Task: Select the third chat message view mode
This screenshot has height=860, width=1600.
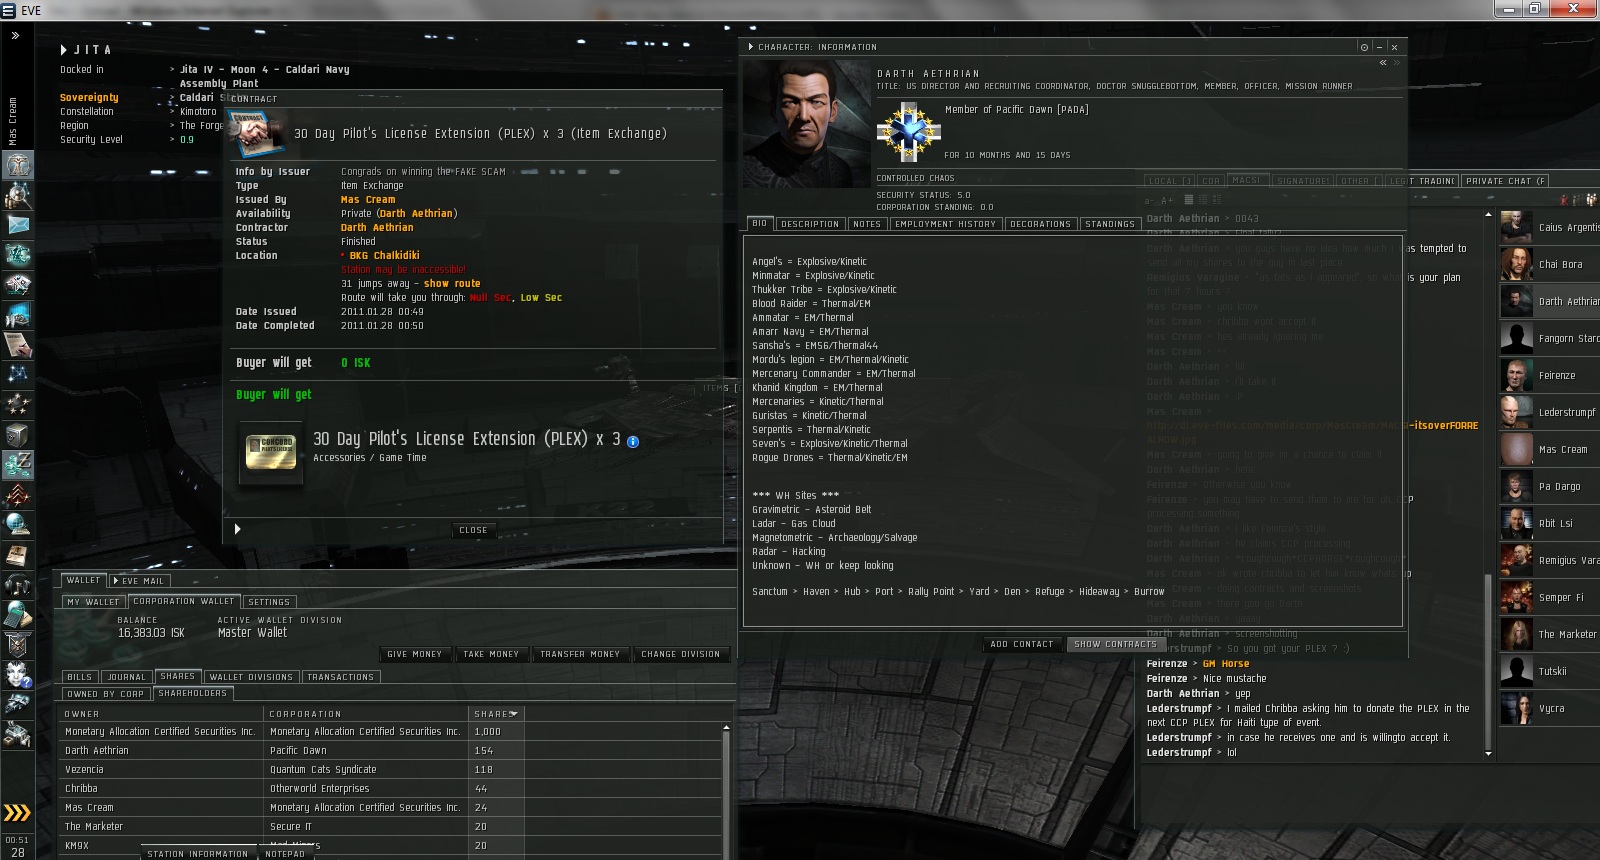Action: point(1217,200)
